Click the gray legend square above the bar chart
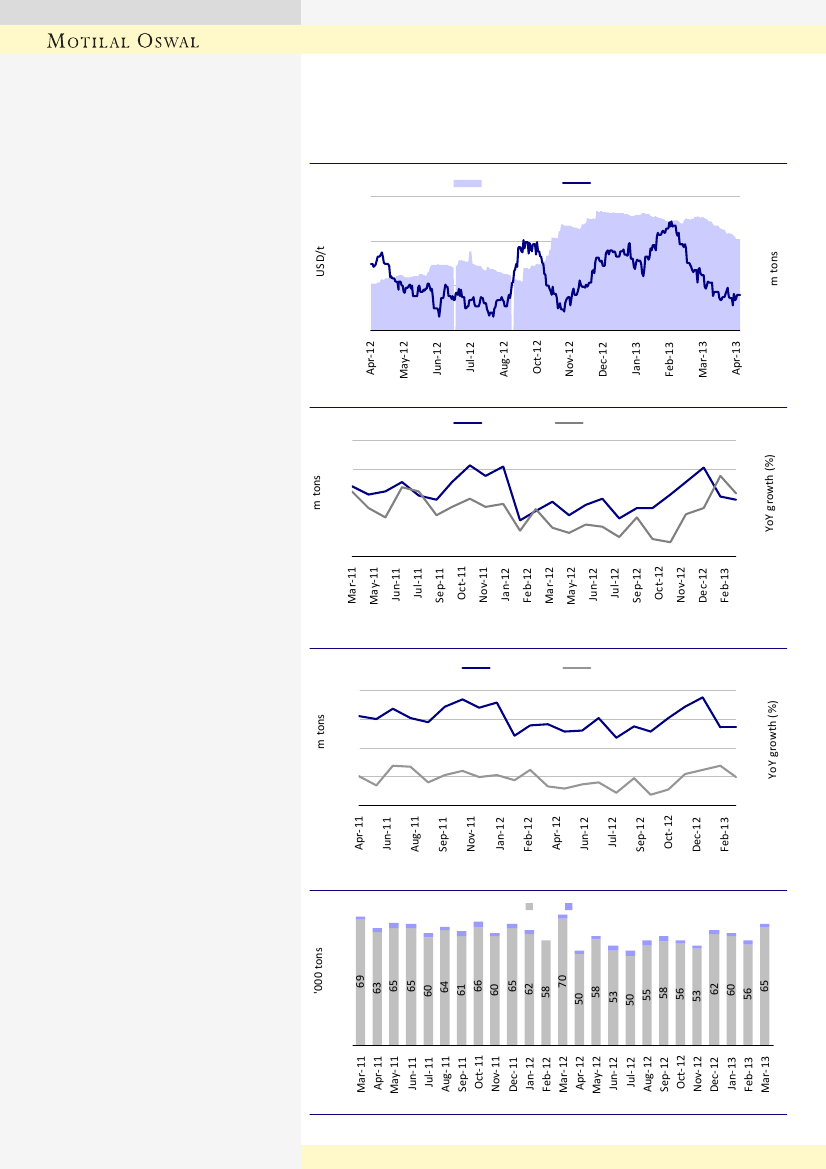Image resolution: width=826 pixels, height=1169 pixels. pyautogui.click(x=530, y=906)
